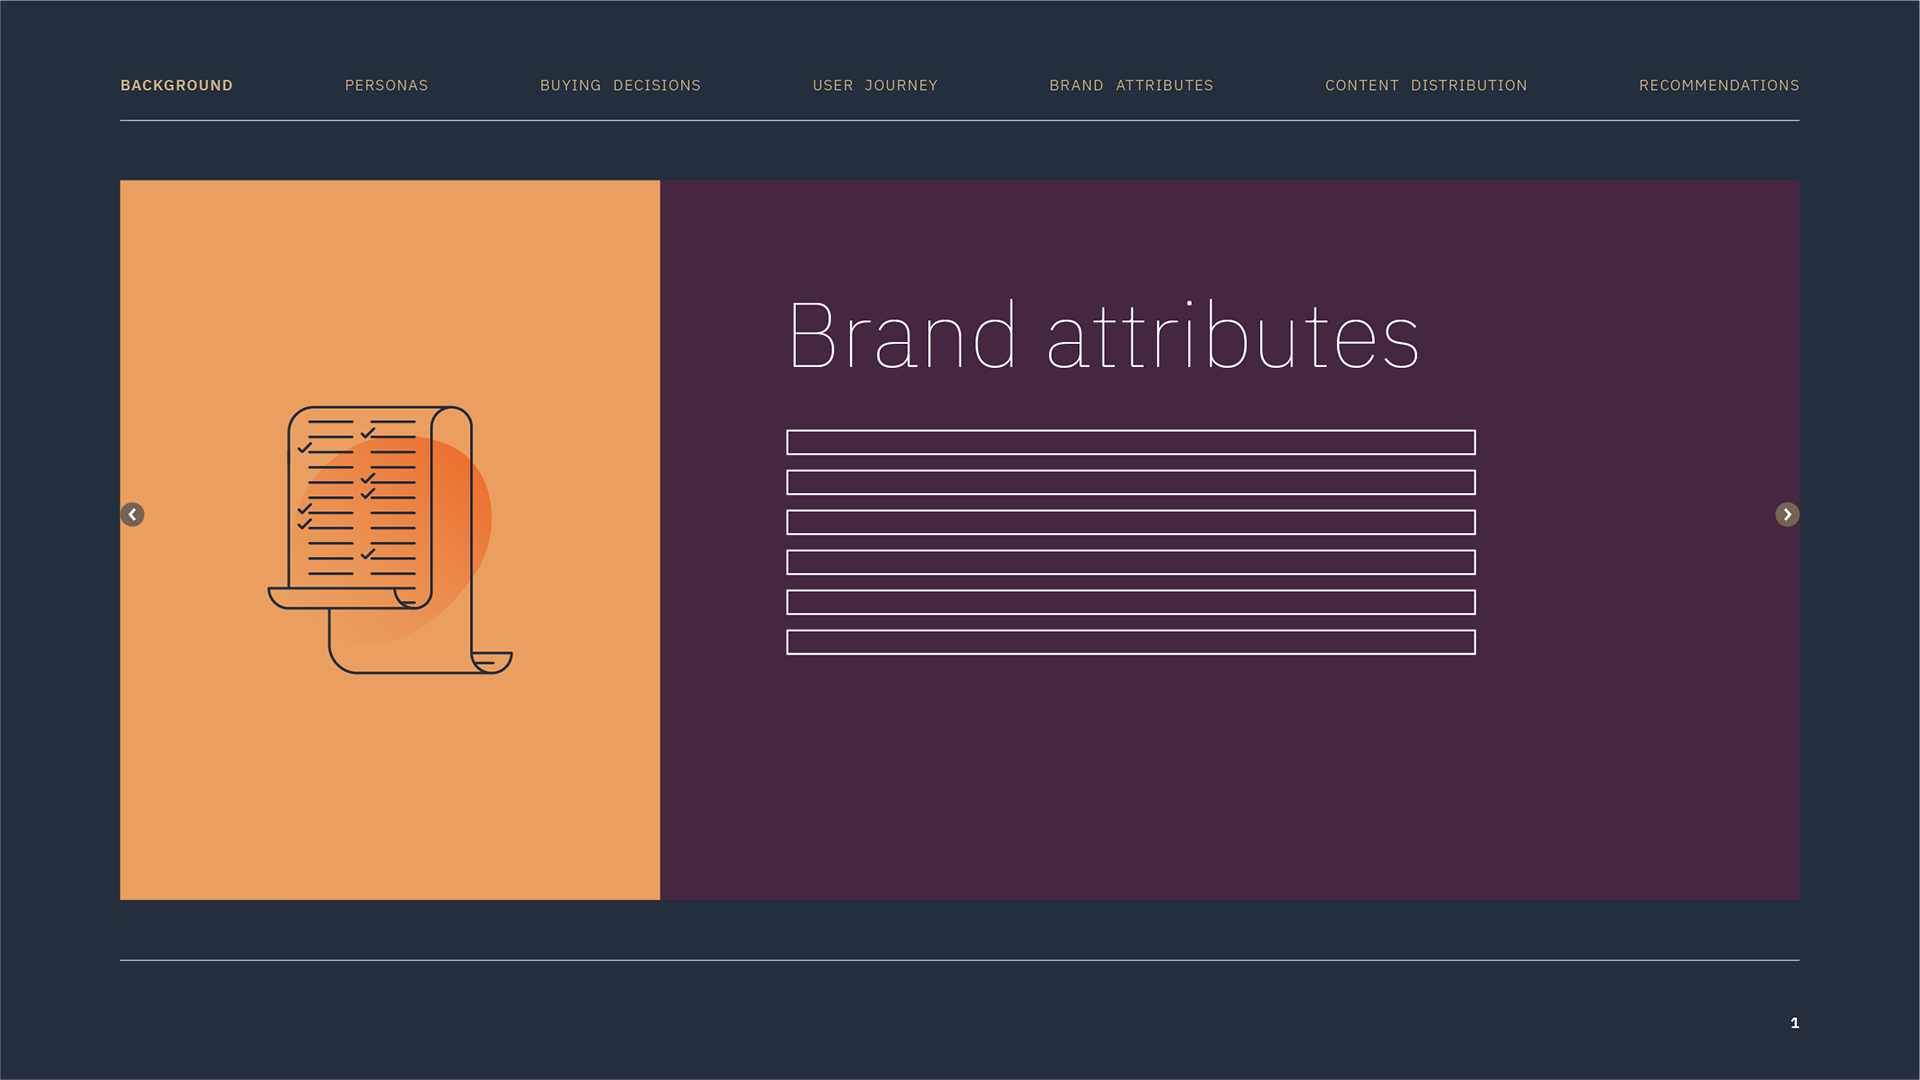Click the next slide arrow

(x=1787, y=514)
